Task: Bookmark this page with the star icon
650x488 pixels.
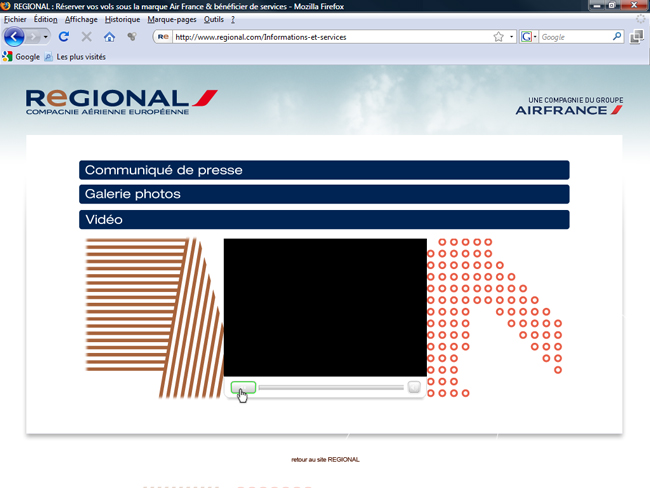Action: pos(498,37)
